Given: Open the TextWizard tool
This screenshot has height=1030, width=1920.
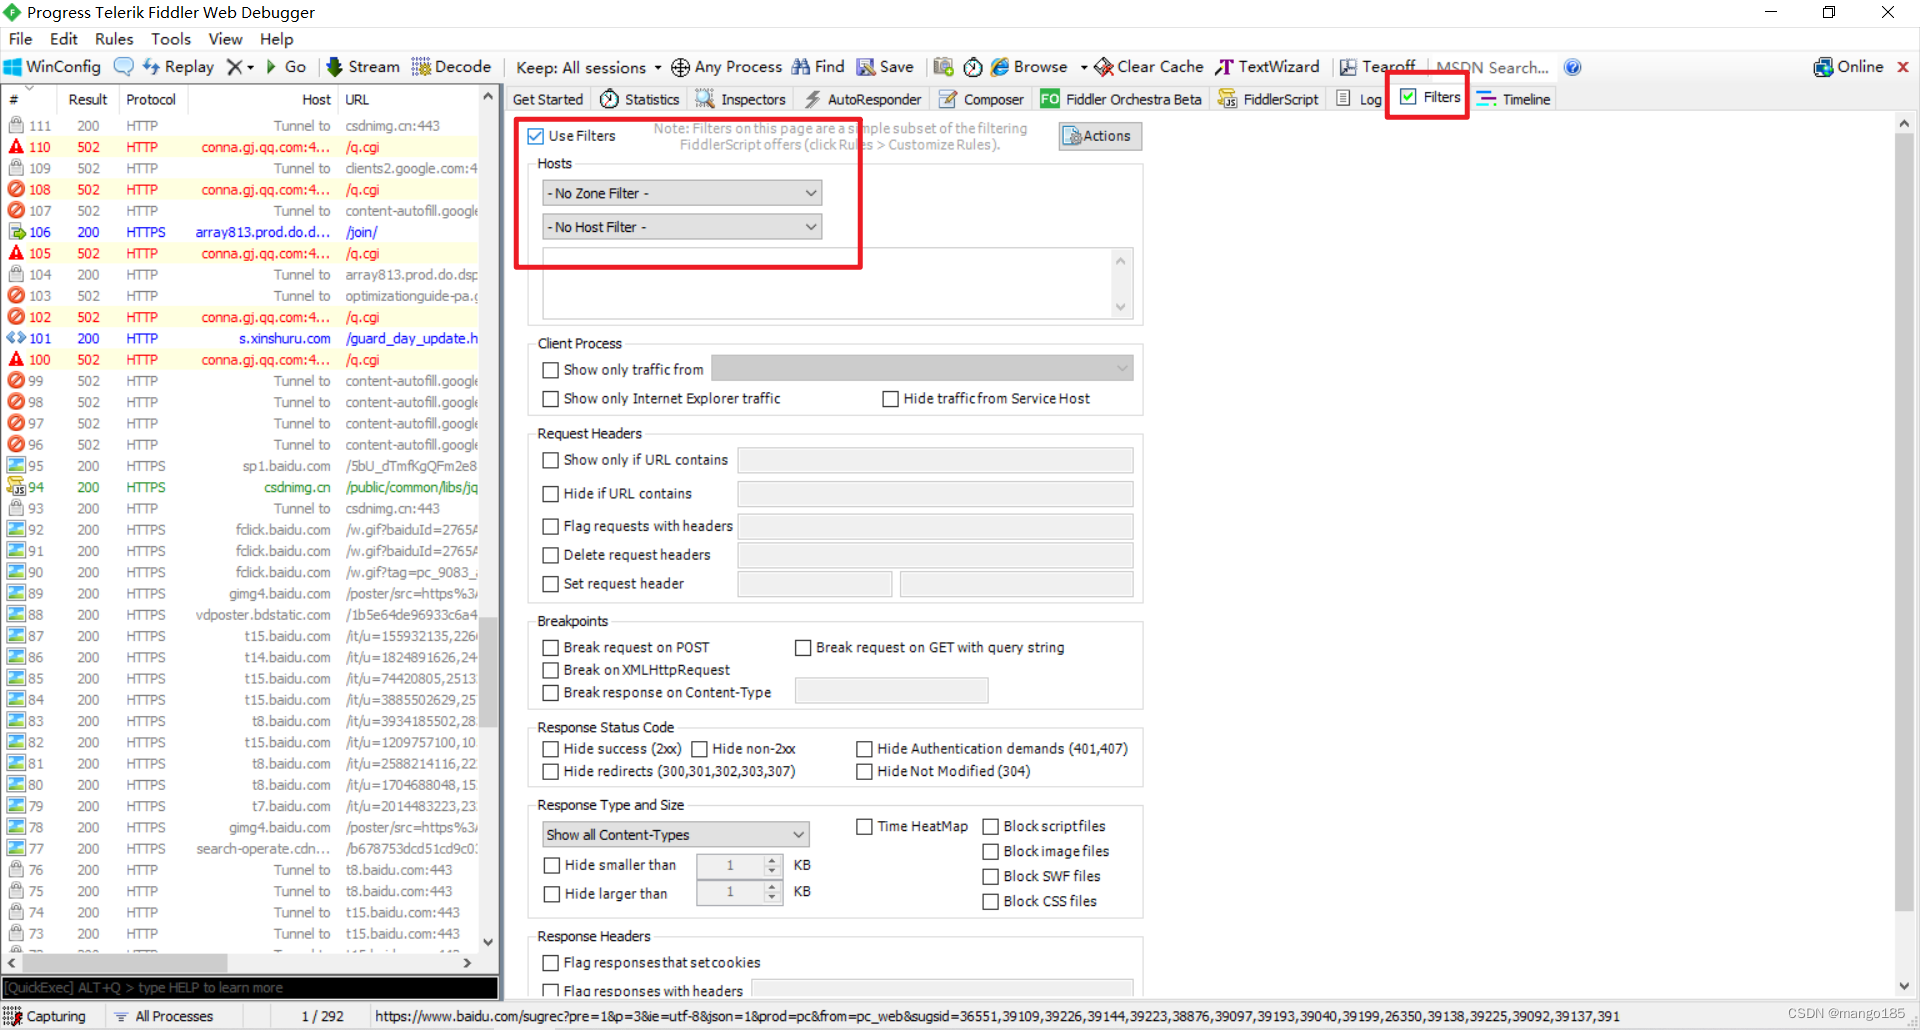Looking at the screenshot, I should point(1267,67).
